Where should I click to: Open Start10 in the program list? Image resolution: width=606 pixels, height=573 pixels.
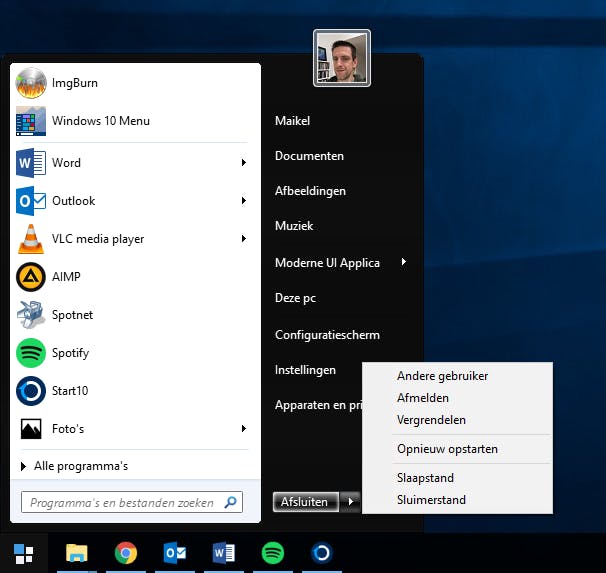click(70, 391)
